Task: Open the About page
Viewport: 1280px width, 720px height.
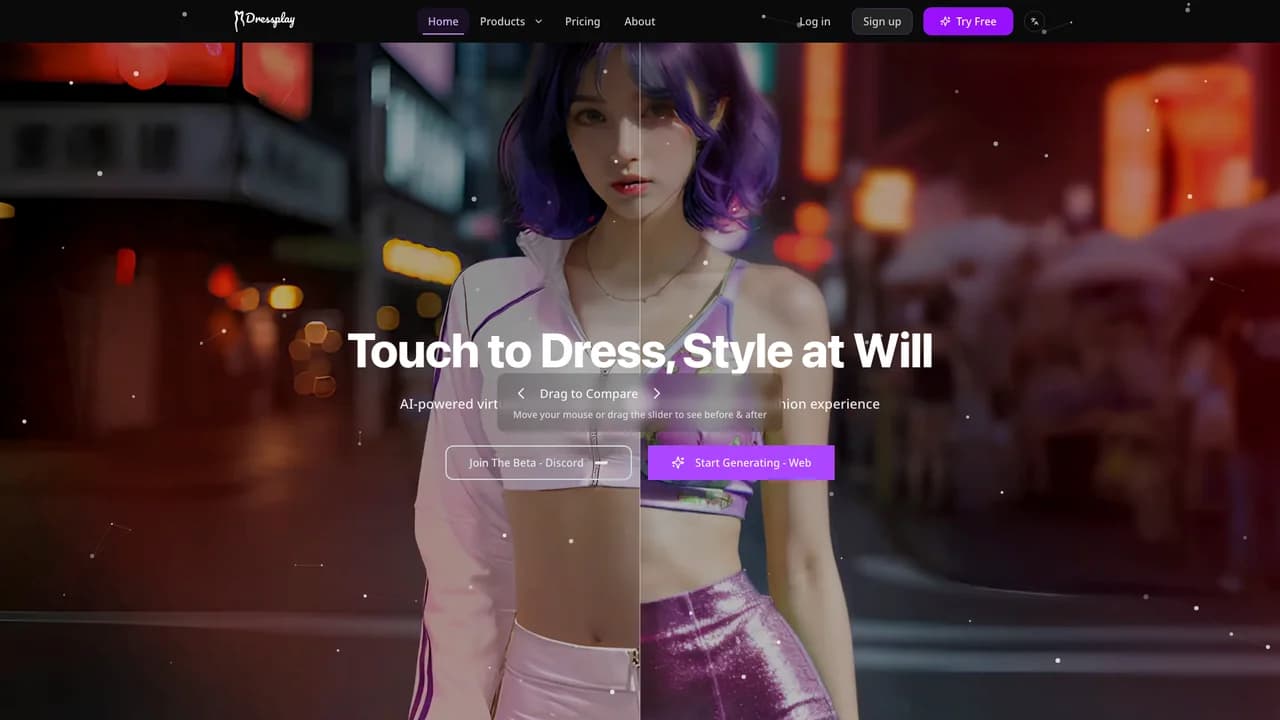Action: pyautogui.click(x=640, y=21)
